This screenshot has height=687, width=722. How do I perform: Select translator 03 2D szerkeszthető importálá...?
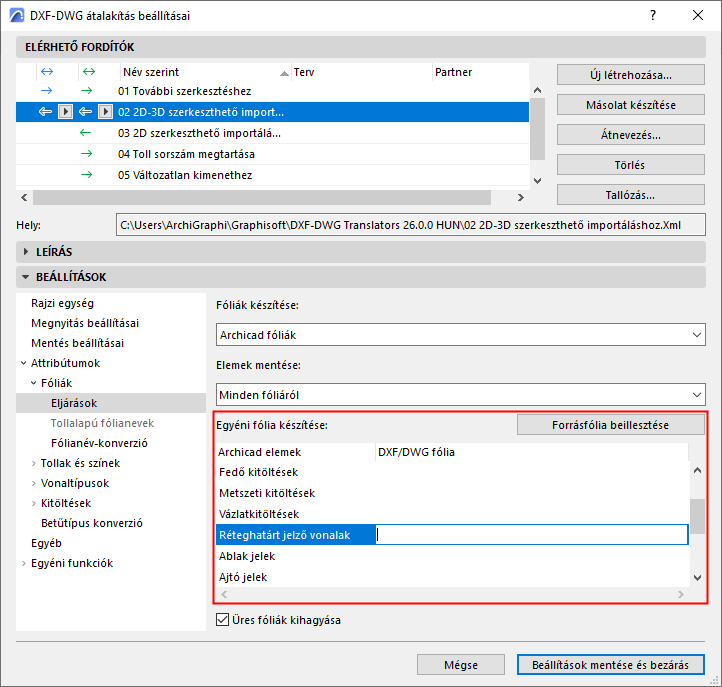272,133
